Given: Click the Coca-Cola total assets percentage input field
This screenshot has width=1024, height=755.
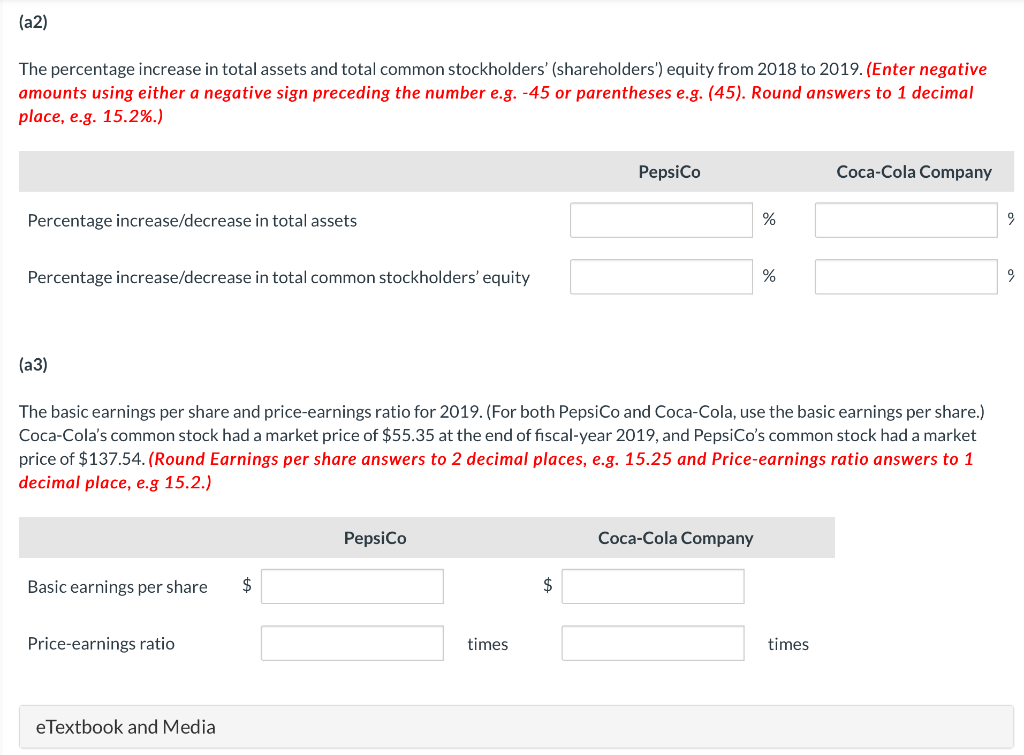Looking at the screenshot, I should 905,219.
